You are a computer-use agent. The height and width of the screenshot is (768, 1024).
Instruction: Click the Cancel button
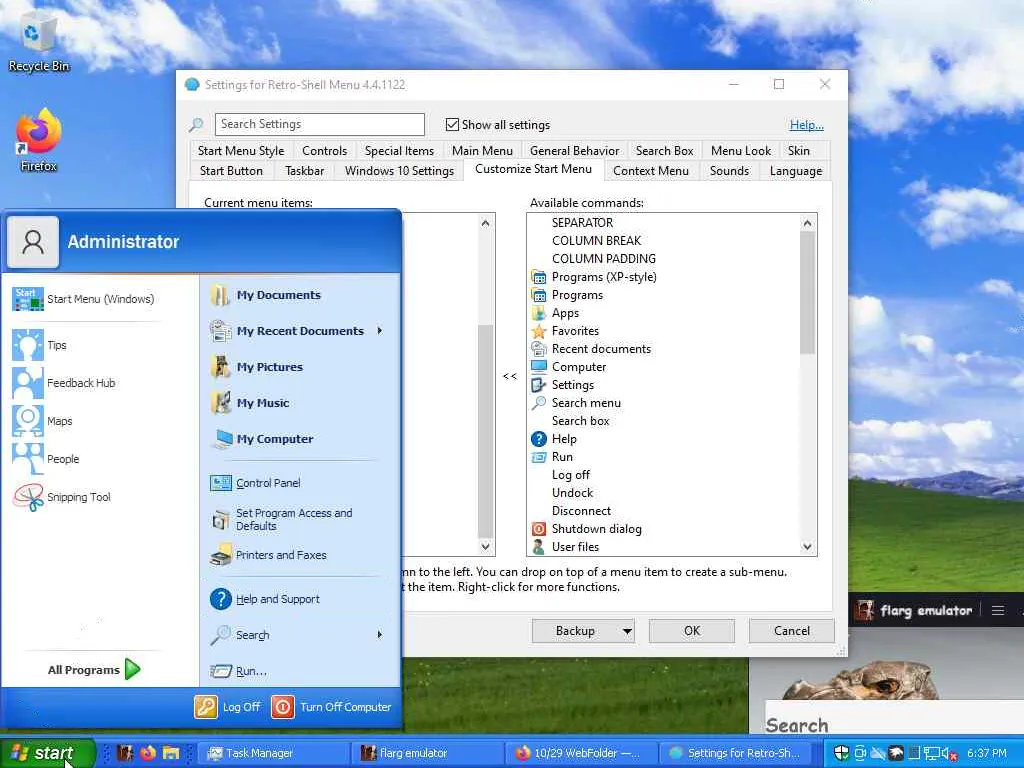pos(792,631)
